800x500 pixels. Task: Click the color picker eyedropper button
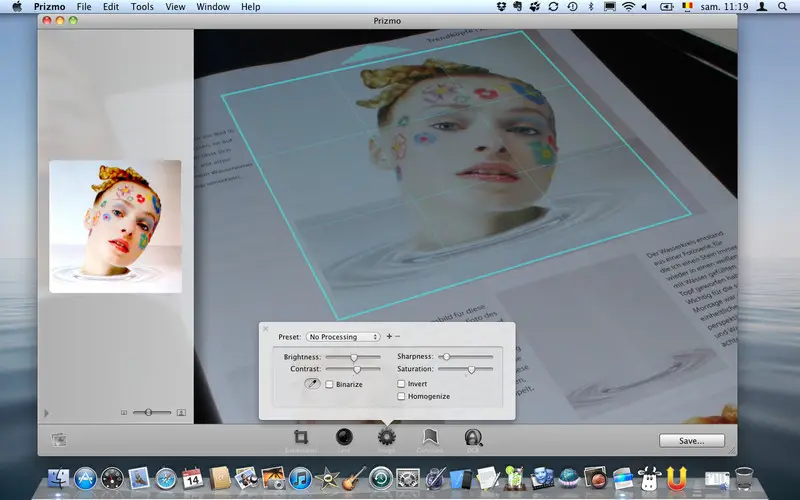click(x=312, y=384)
